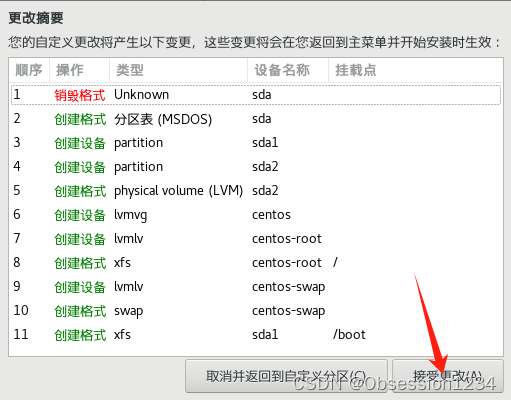Click the / mount point in row 8
Viewport: 511px width, 400px height.
coord(335,263)
